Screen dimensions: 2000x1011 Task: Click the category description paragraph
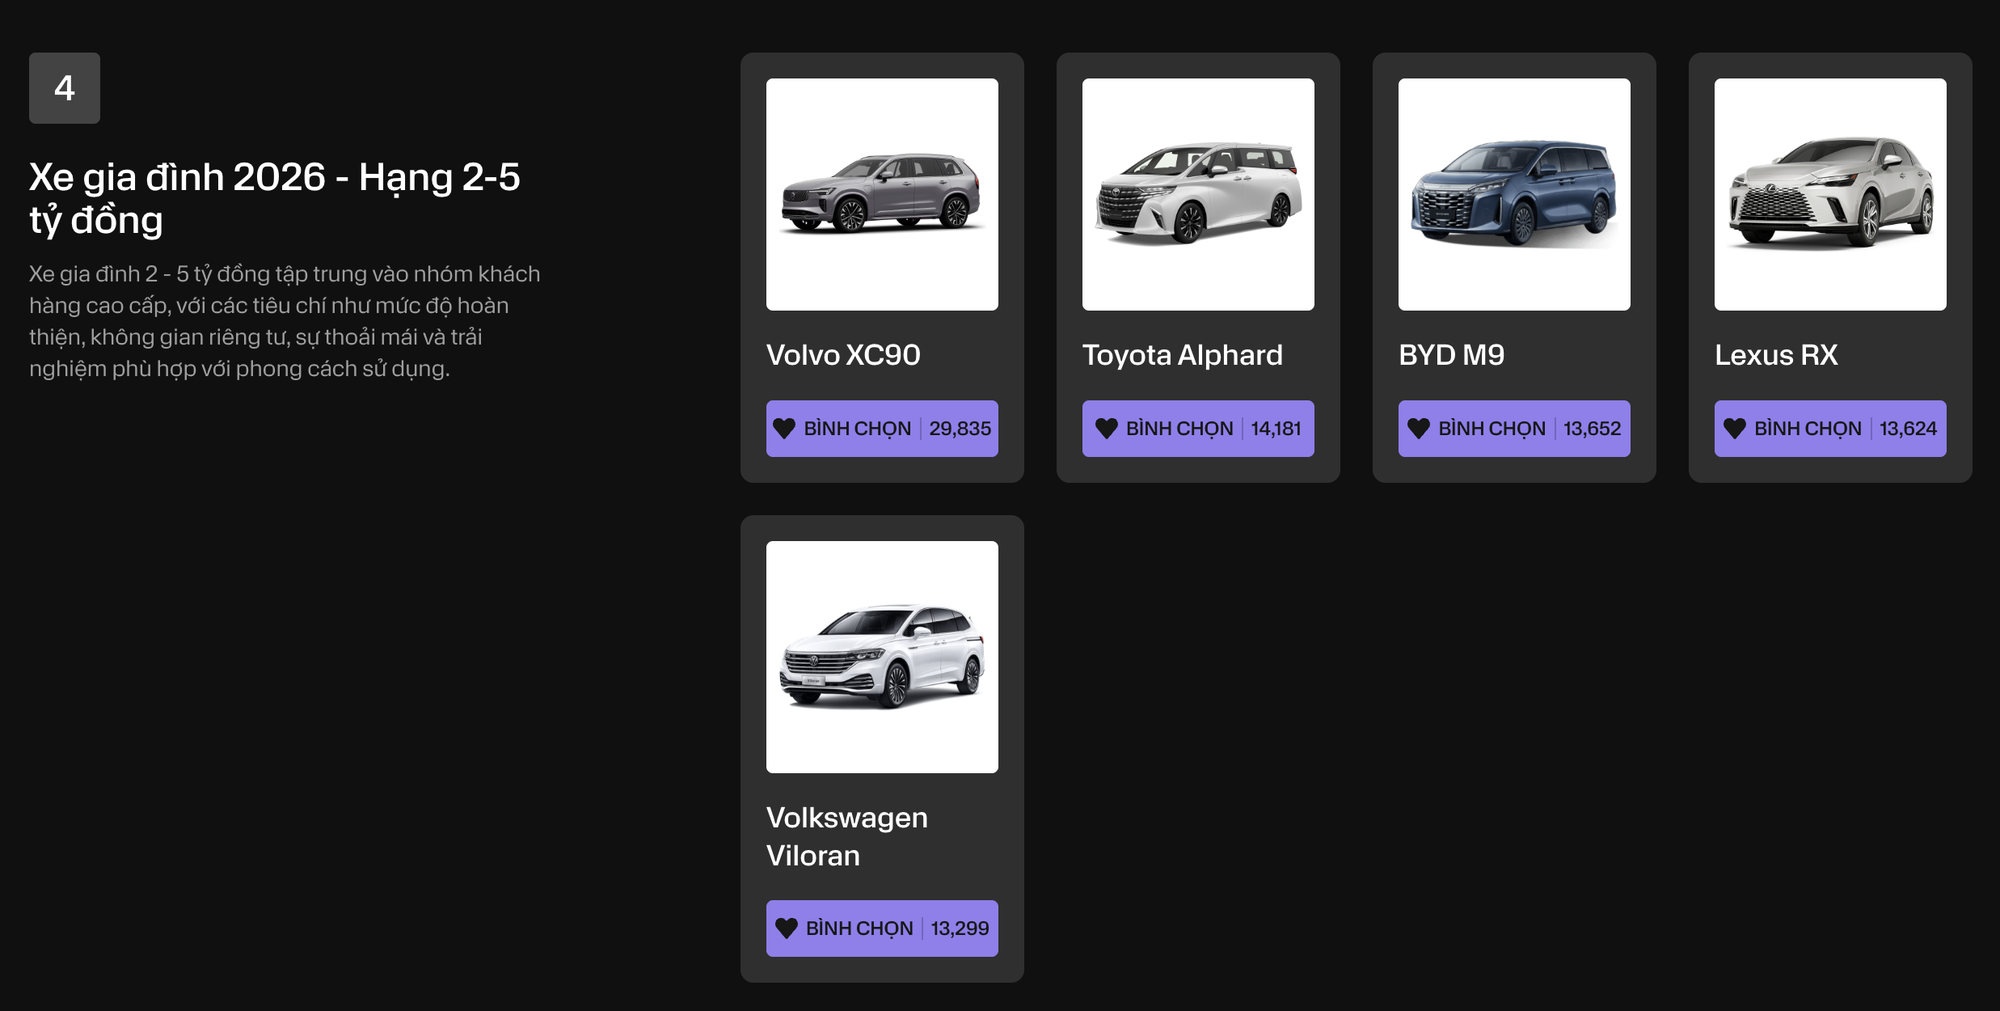[x=285, y=321]
